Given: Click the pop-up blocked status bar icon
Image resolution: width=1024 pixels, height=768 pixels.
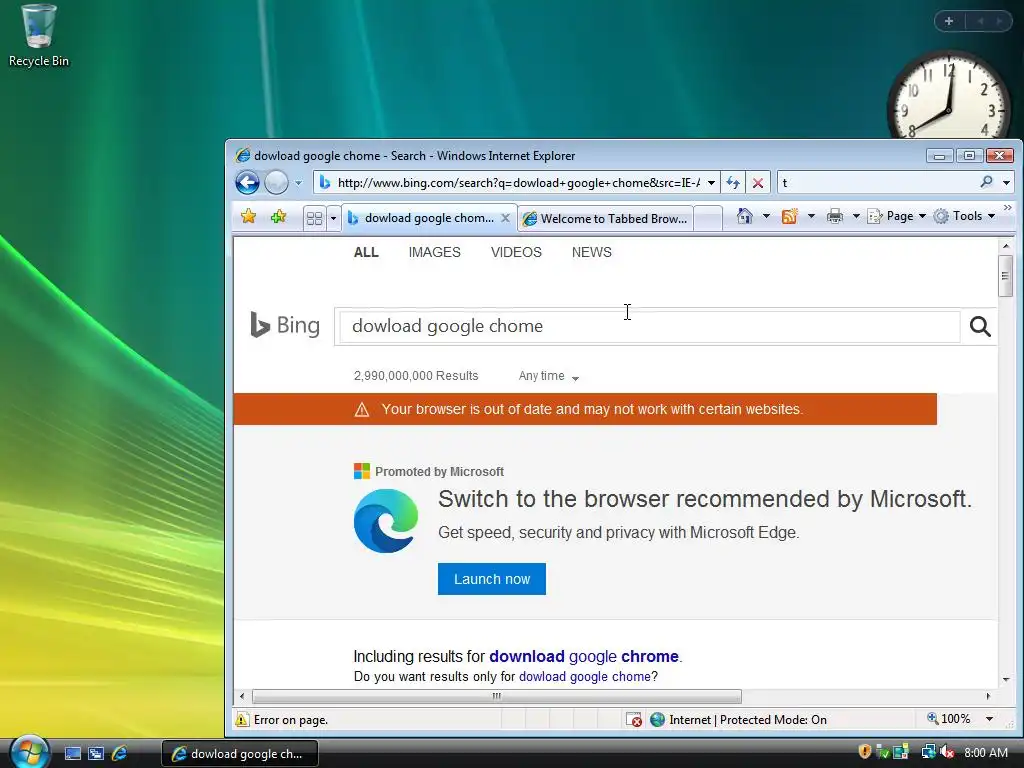Looking at the screenshot, I should tap(633, 720).
